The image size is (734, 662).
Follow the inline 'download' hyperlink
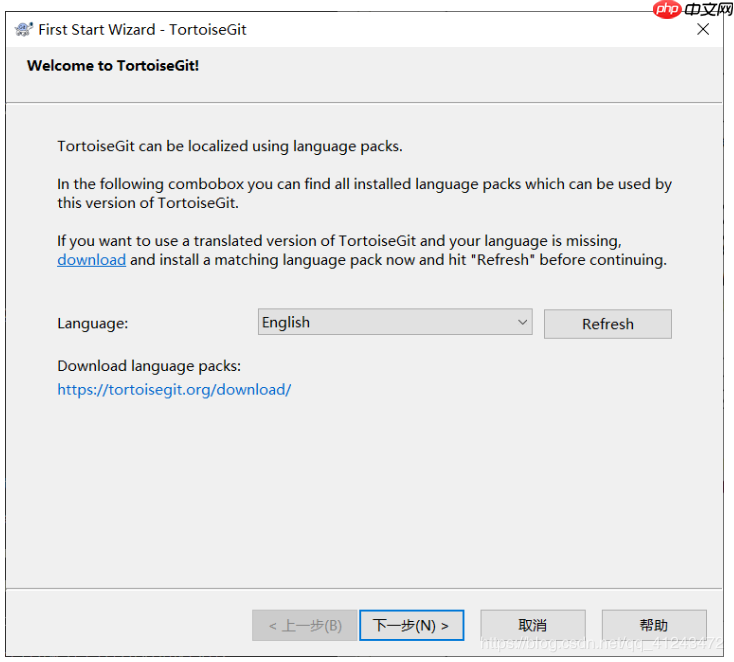91,260
